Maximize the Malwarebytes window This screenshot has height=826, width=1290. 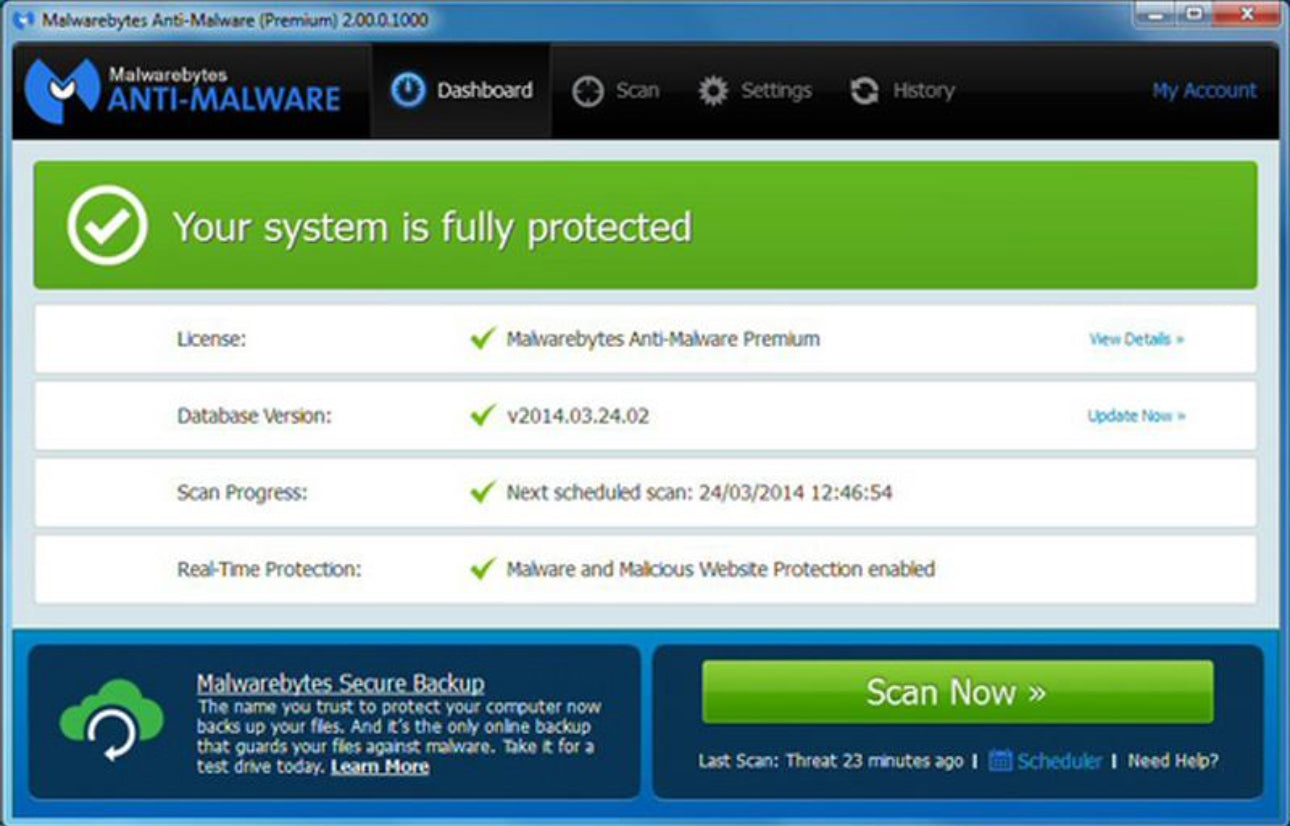(1195, 14)
